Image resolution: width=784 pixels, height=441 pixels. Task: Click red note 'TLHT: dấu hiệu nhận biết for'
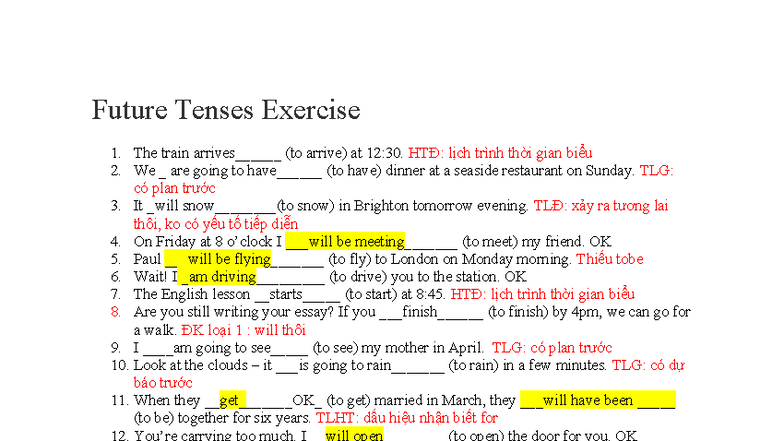coord(406,418)
